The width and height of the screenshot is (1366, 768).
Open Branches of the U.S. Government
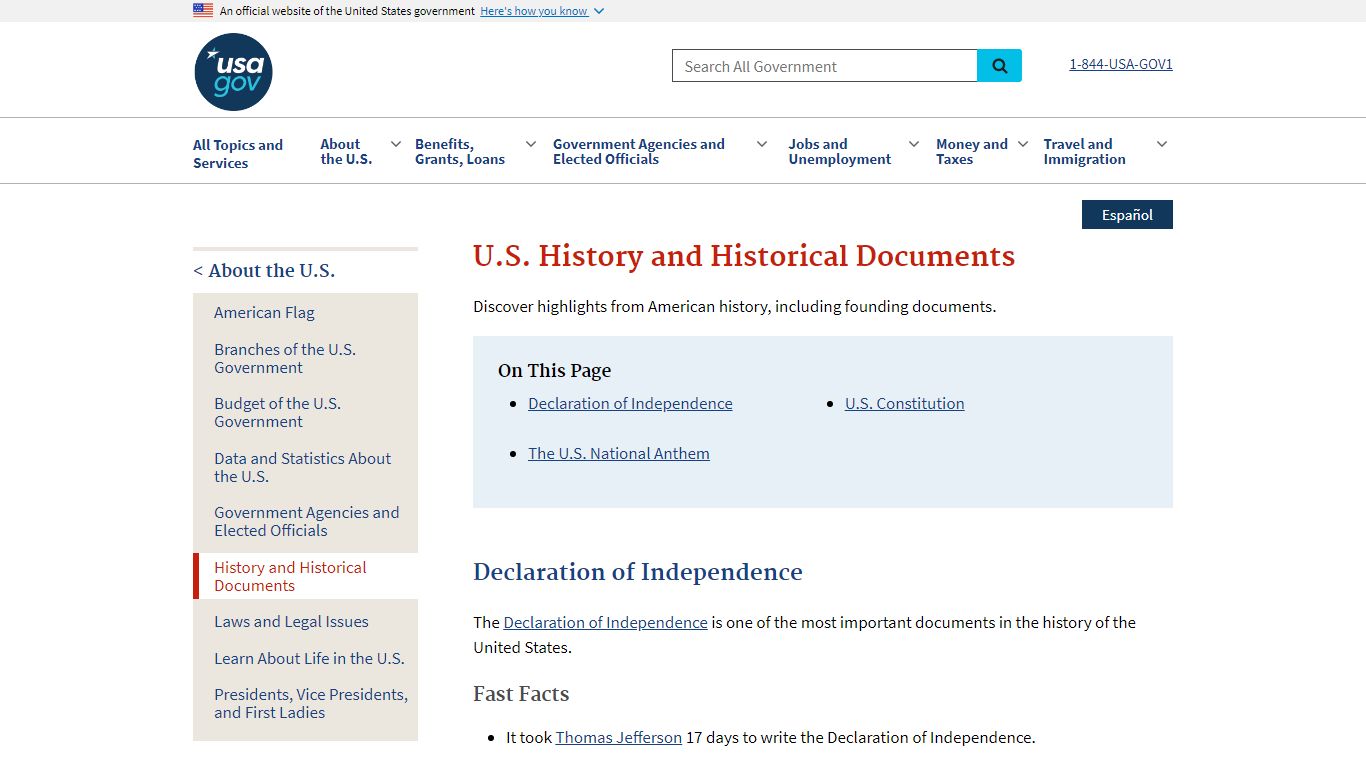(x=285, y=358)
